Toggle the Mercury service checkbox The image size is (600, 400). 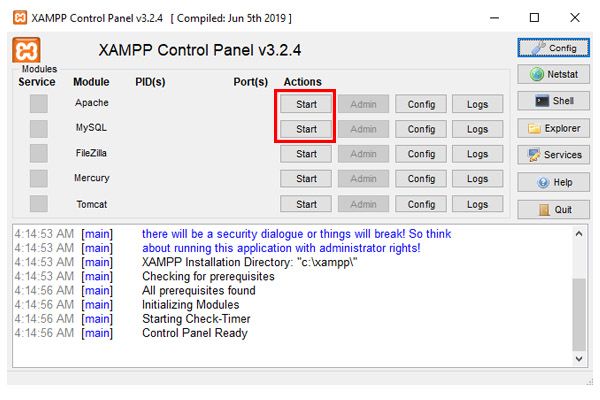39,178
